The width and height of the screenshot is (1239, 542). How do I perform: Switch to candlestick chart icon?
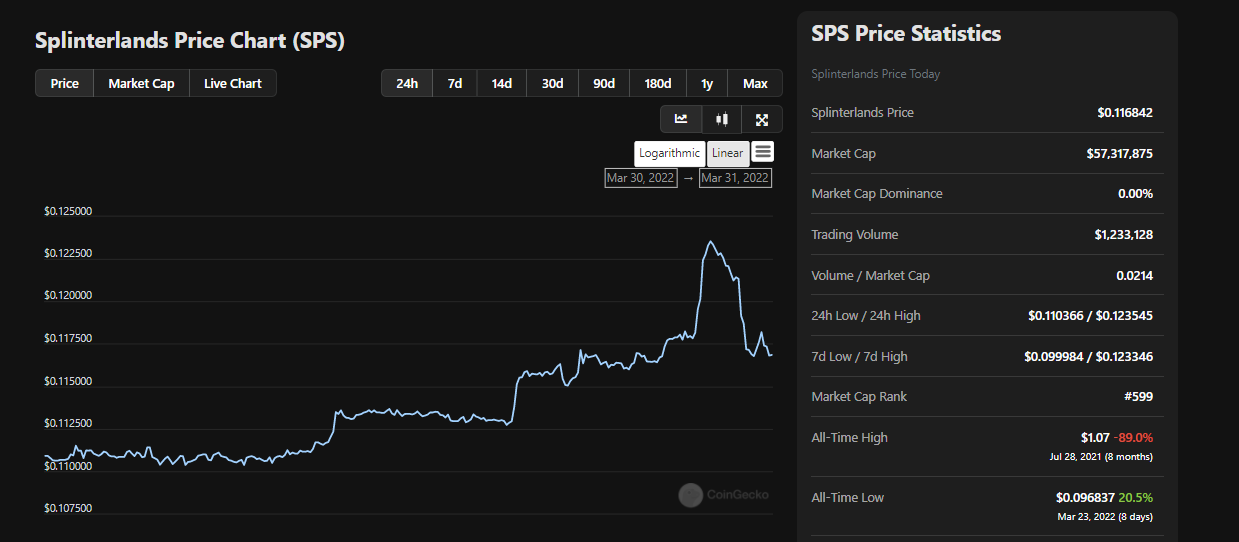(722, 119)
